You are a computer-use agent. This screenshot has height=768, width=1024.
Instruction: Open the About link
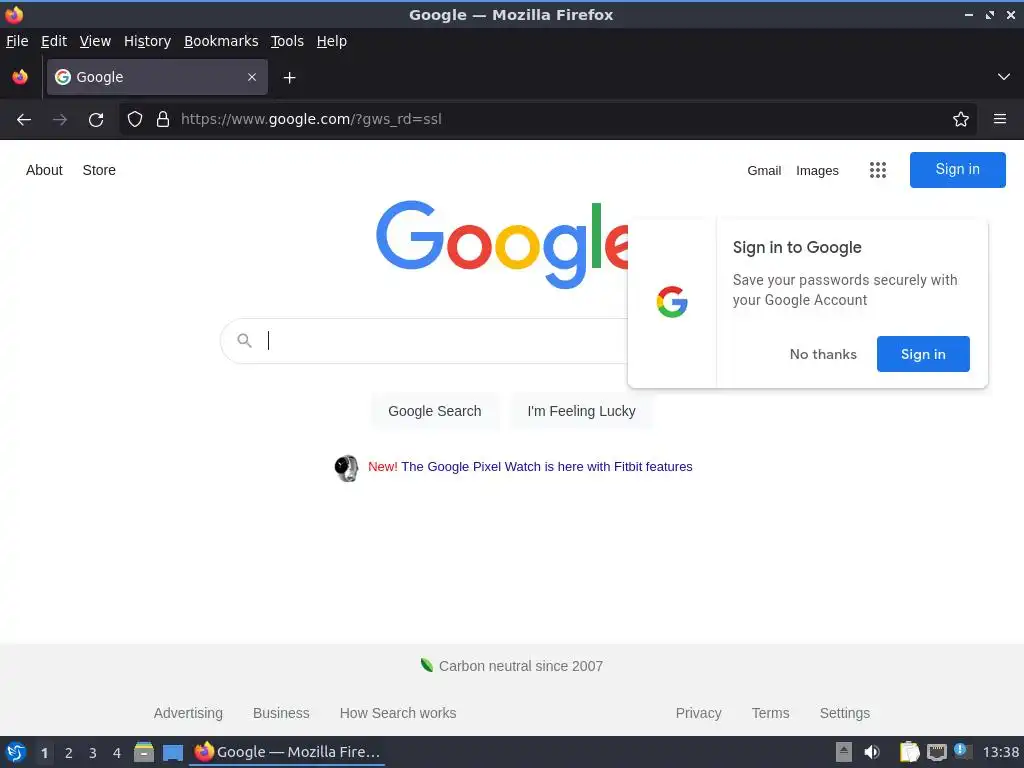click(44, 170)
